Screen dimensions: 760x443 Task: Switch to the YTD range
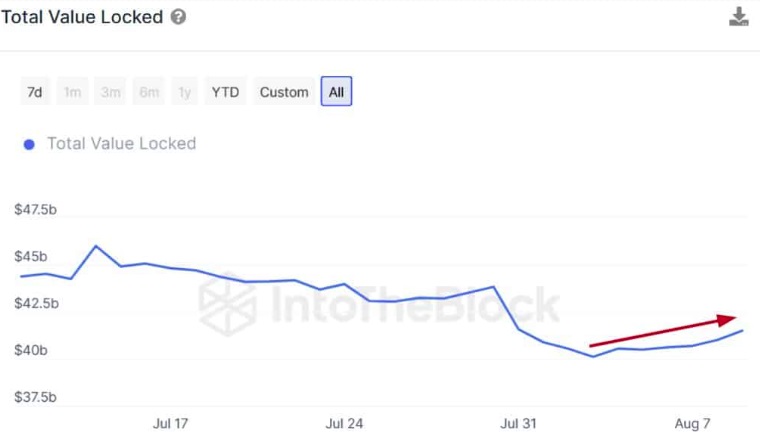[225, 92]
